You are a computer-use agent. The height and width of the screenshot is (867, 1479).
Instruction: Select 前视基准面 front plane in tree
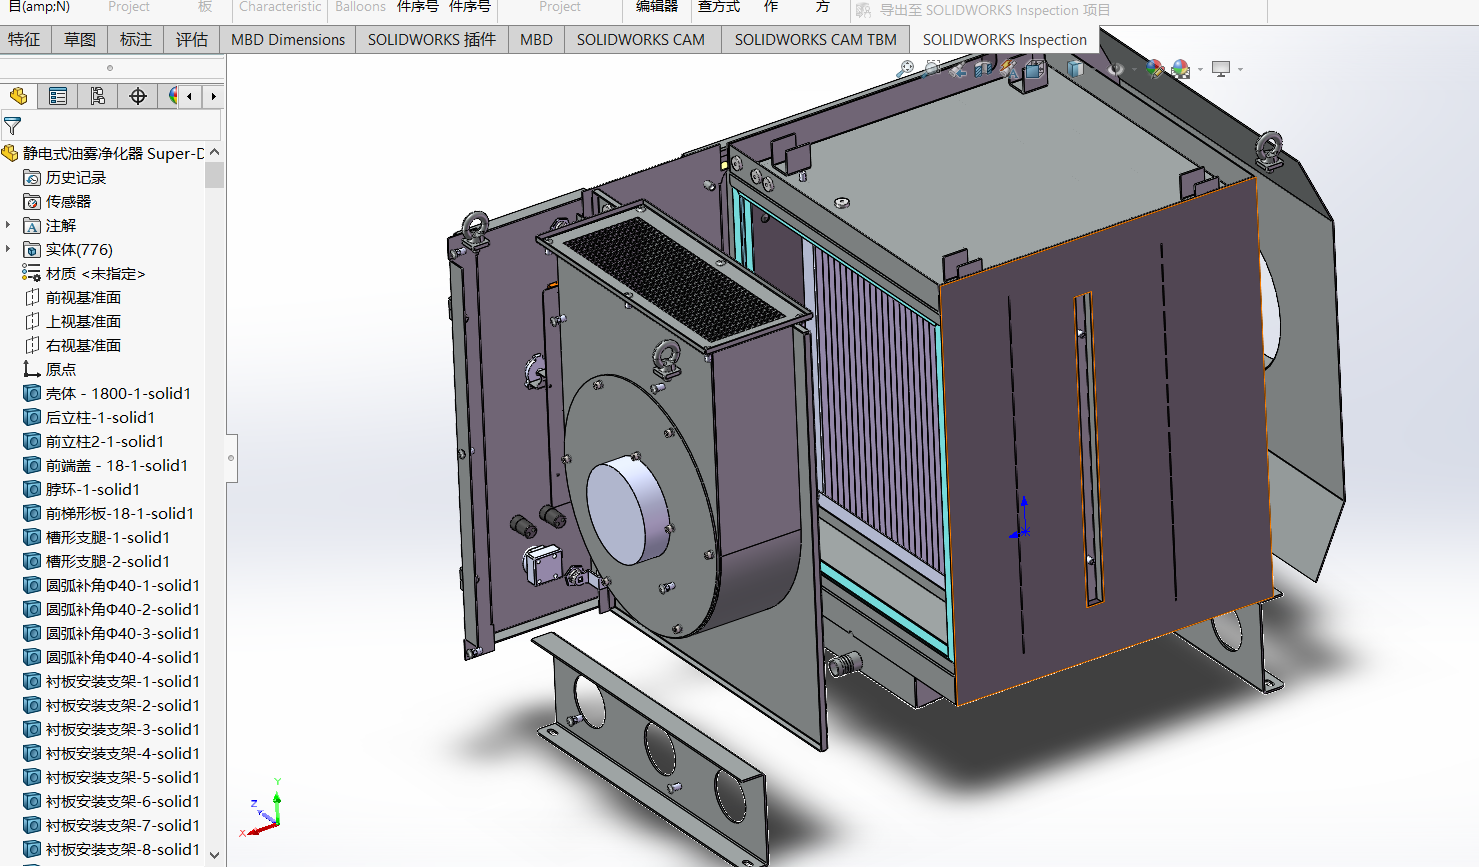point(83,298)
